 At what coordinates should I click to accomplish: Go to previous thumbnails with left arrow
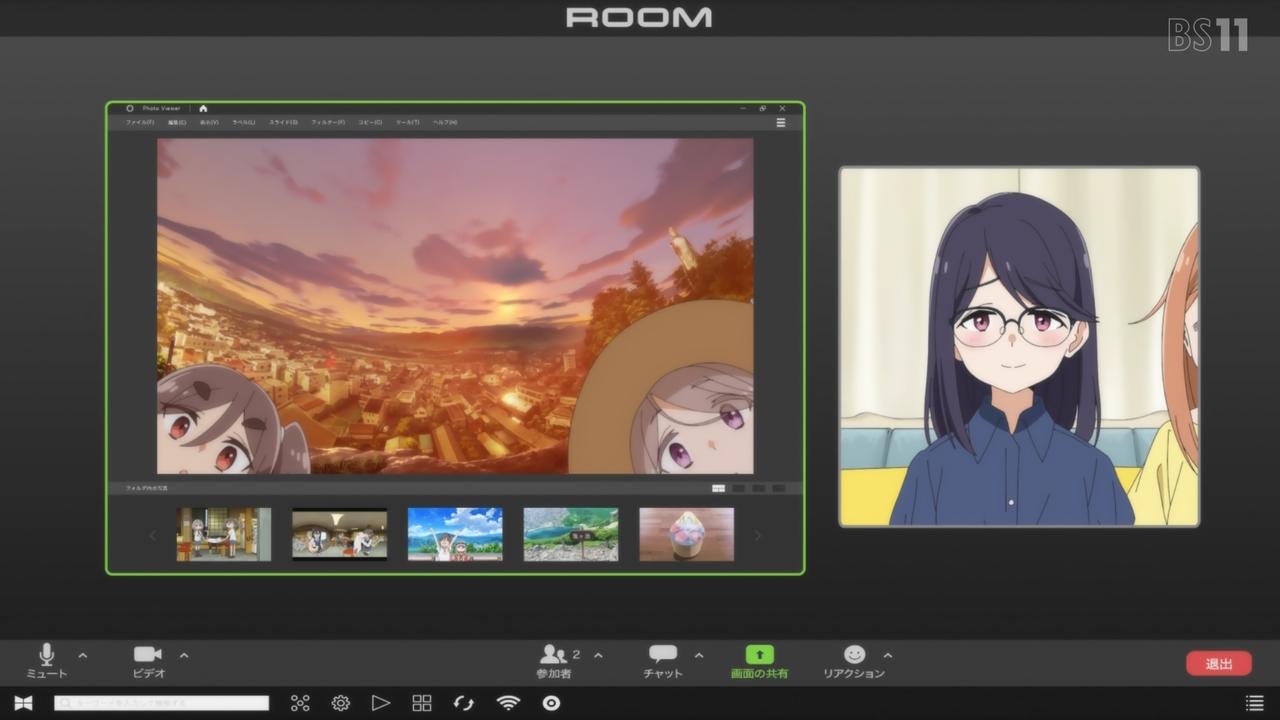153,535
